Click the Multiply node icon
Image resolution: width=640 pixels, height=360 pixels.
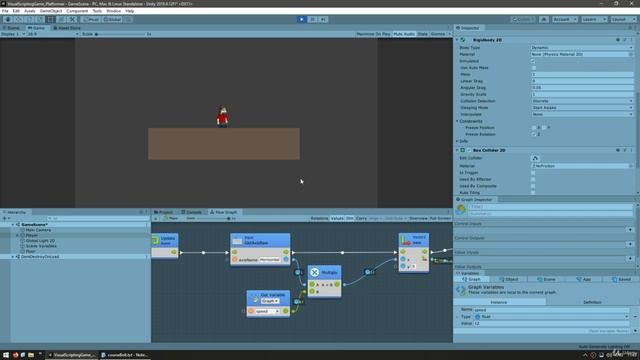coord(314,272)
